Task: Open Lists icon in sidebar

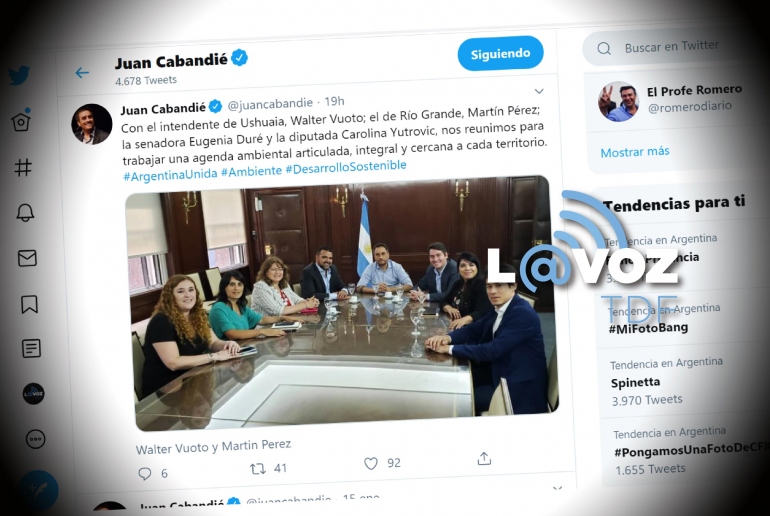Action: 31,349
